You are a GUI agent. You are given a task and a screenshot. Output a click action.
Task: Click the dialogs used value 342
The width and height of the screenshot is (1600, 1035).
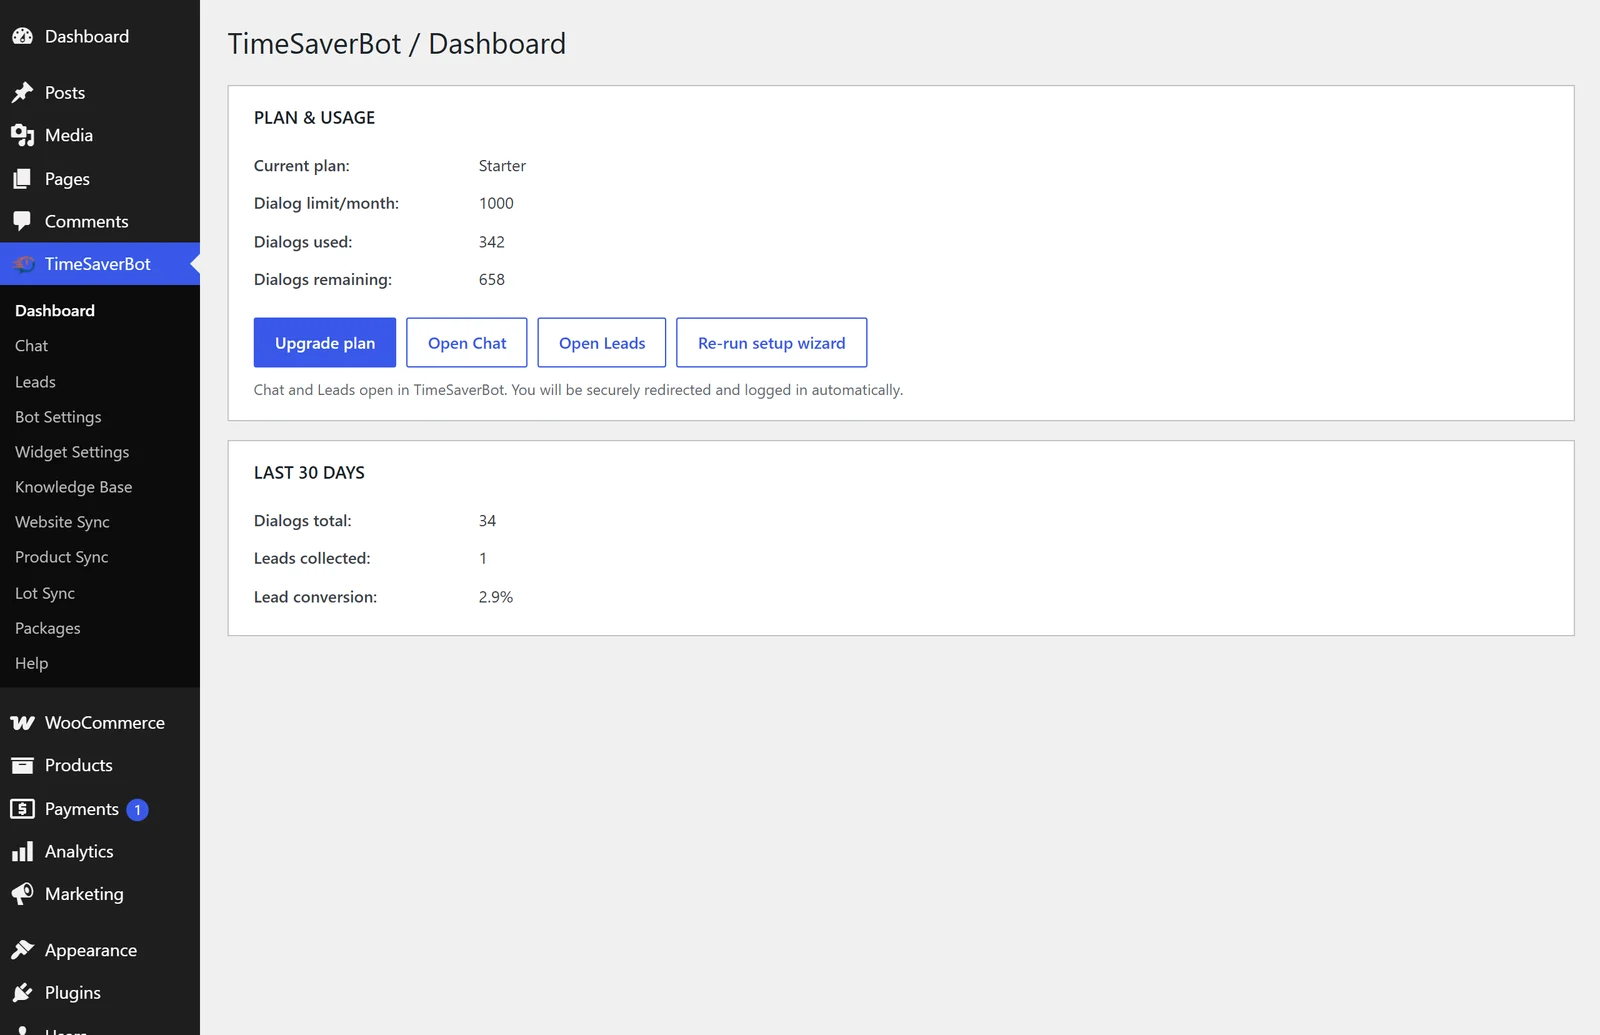[491, 241]
